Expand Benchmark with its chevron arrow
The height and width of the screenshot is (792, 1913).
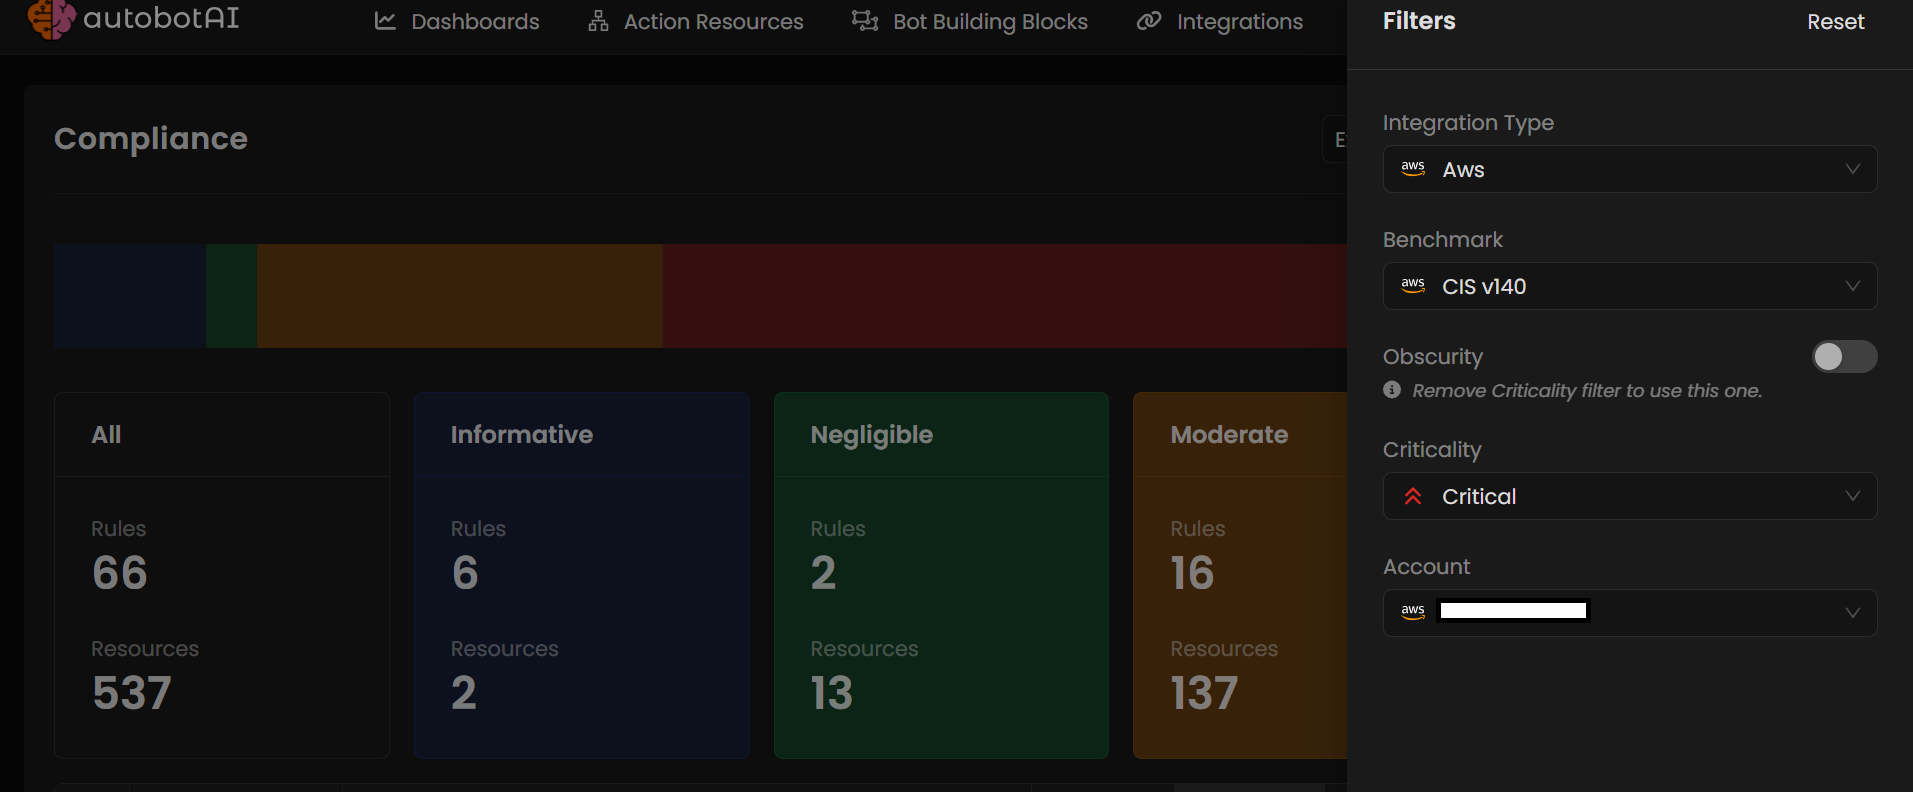pyautogui.click(x=1853, y=286)
